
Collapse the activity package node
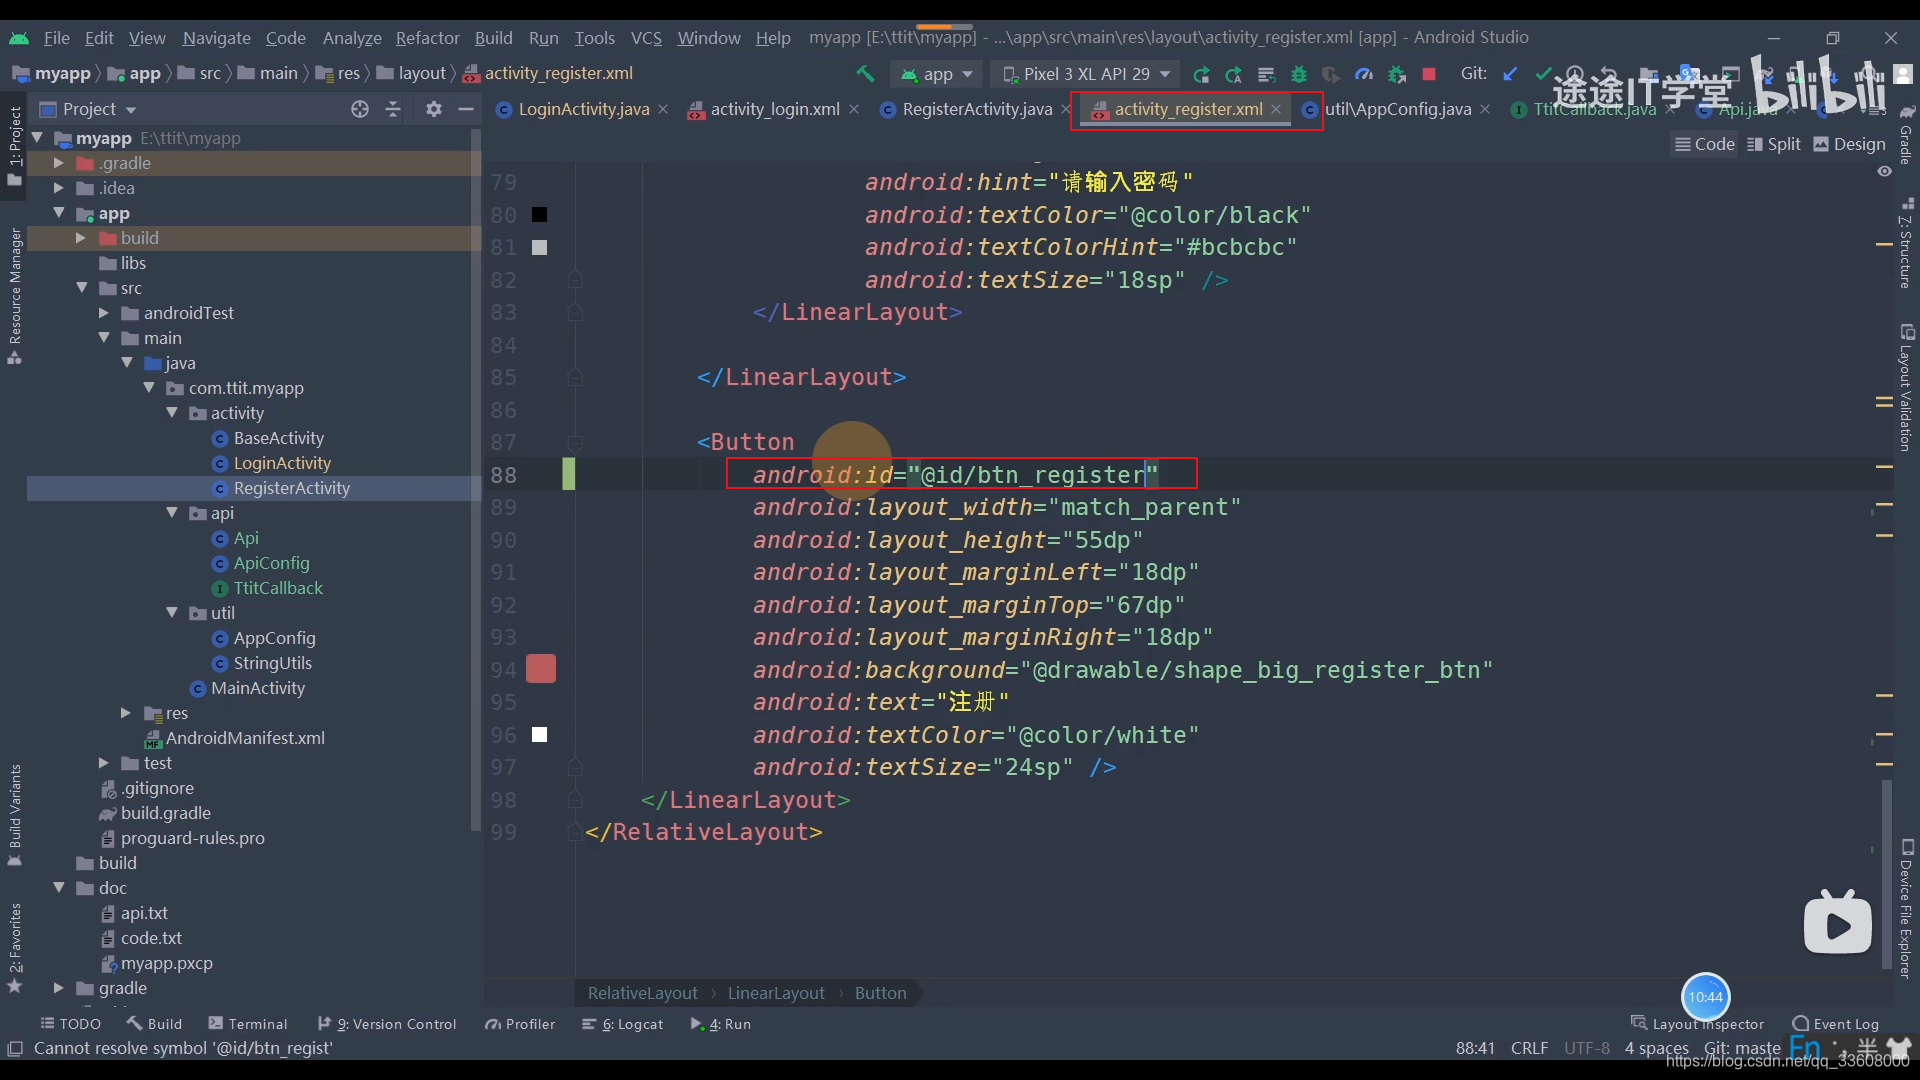pos(172,413)
